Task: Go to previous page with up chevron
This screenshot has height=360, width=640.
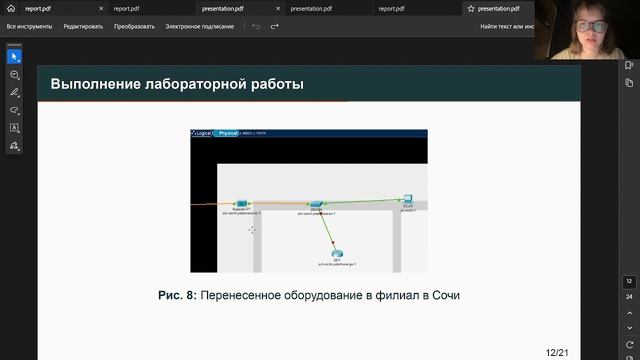Action: [629, 313]
